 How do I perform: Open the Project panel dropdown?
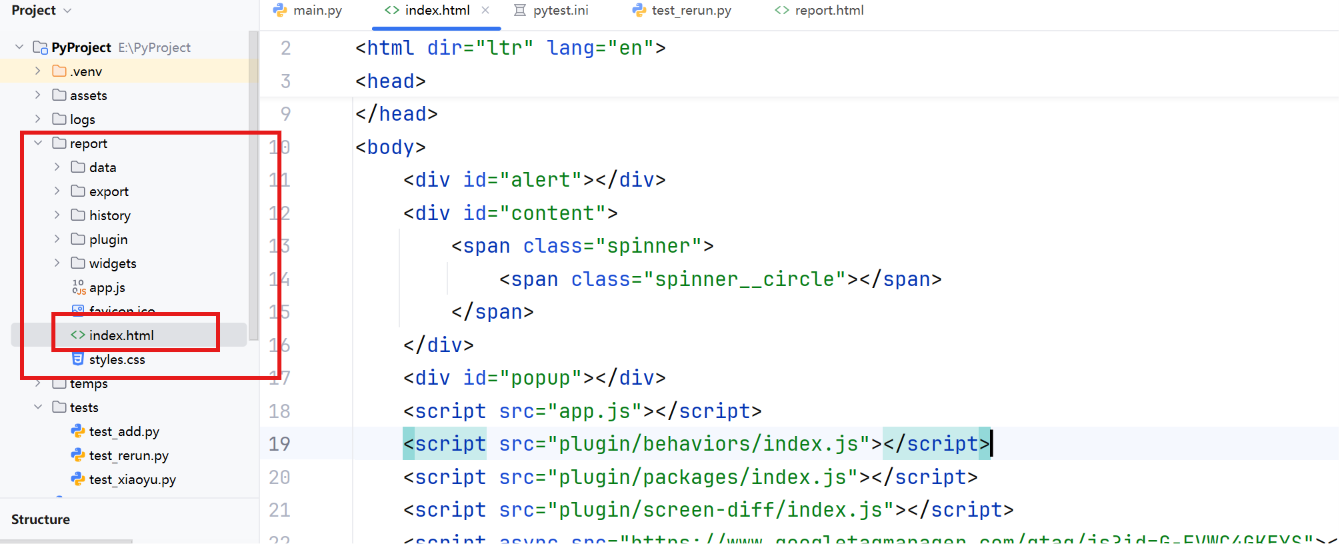(67, 11)
